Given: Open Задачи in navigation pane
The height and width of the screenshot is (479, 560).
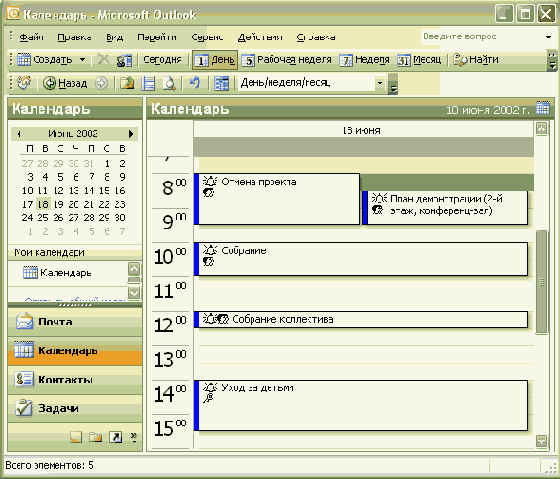Looking at the screenshot, I should tap(75, 408).
